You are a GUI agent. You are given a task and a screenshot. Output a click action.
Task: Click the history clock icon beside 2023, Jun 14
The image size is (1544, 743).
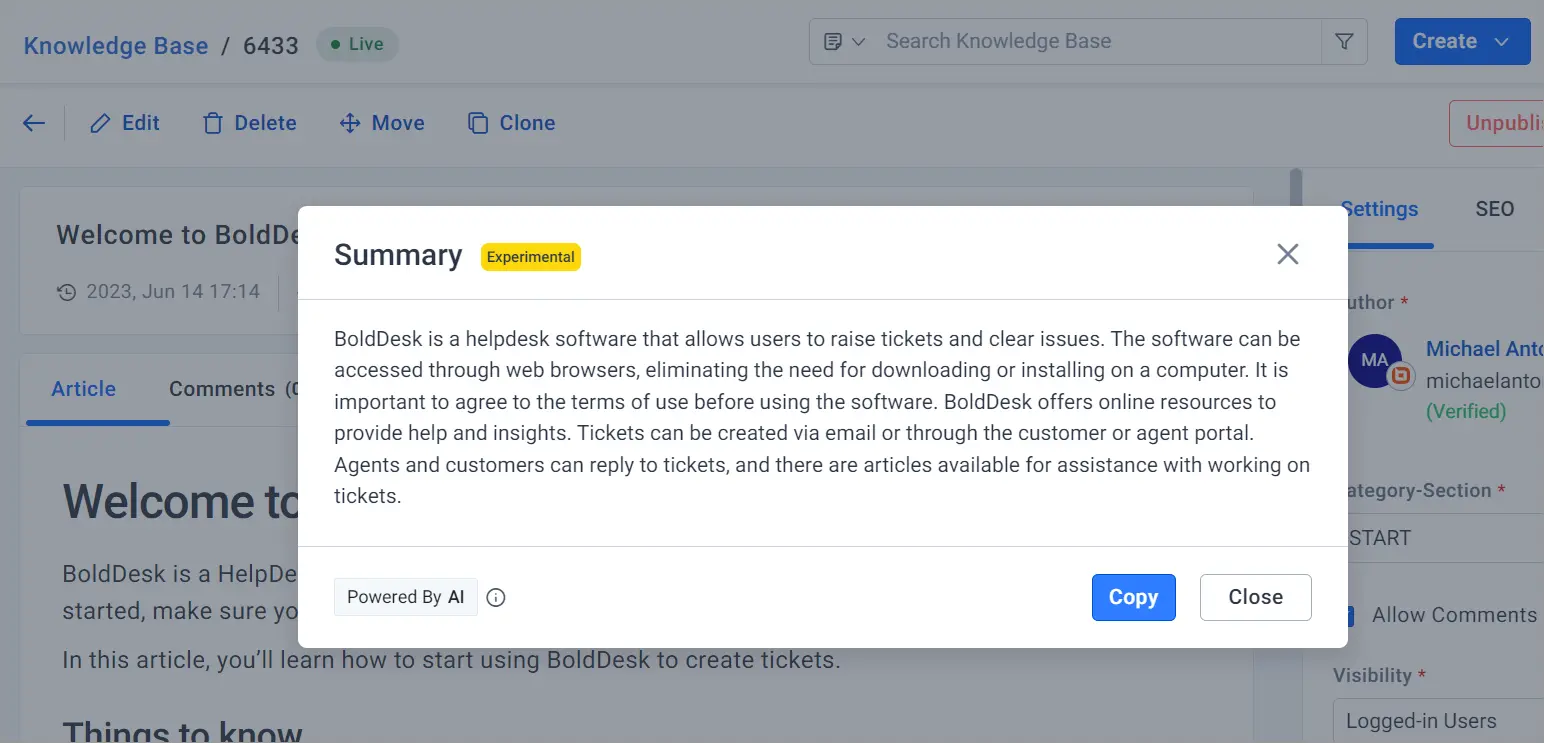67,292
